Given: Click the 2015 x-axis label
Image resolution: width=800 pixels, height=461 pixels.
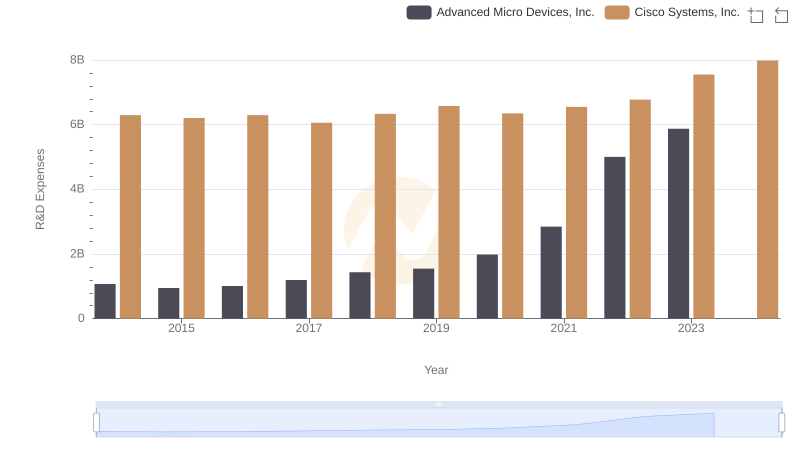Looking at the screenshot, I should (x=181, y=328).
